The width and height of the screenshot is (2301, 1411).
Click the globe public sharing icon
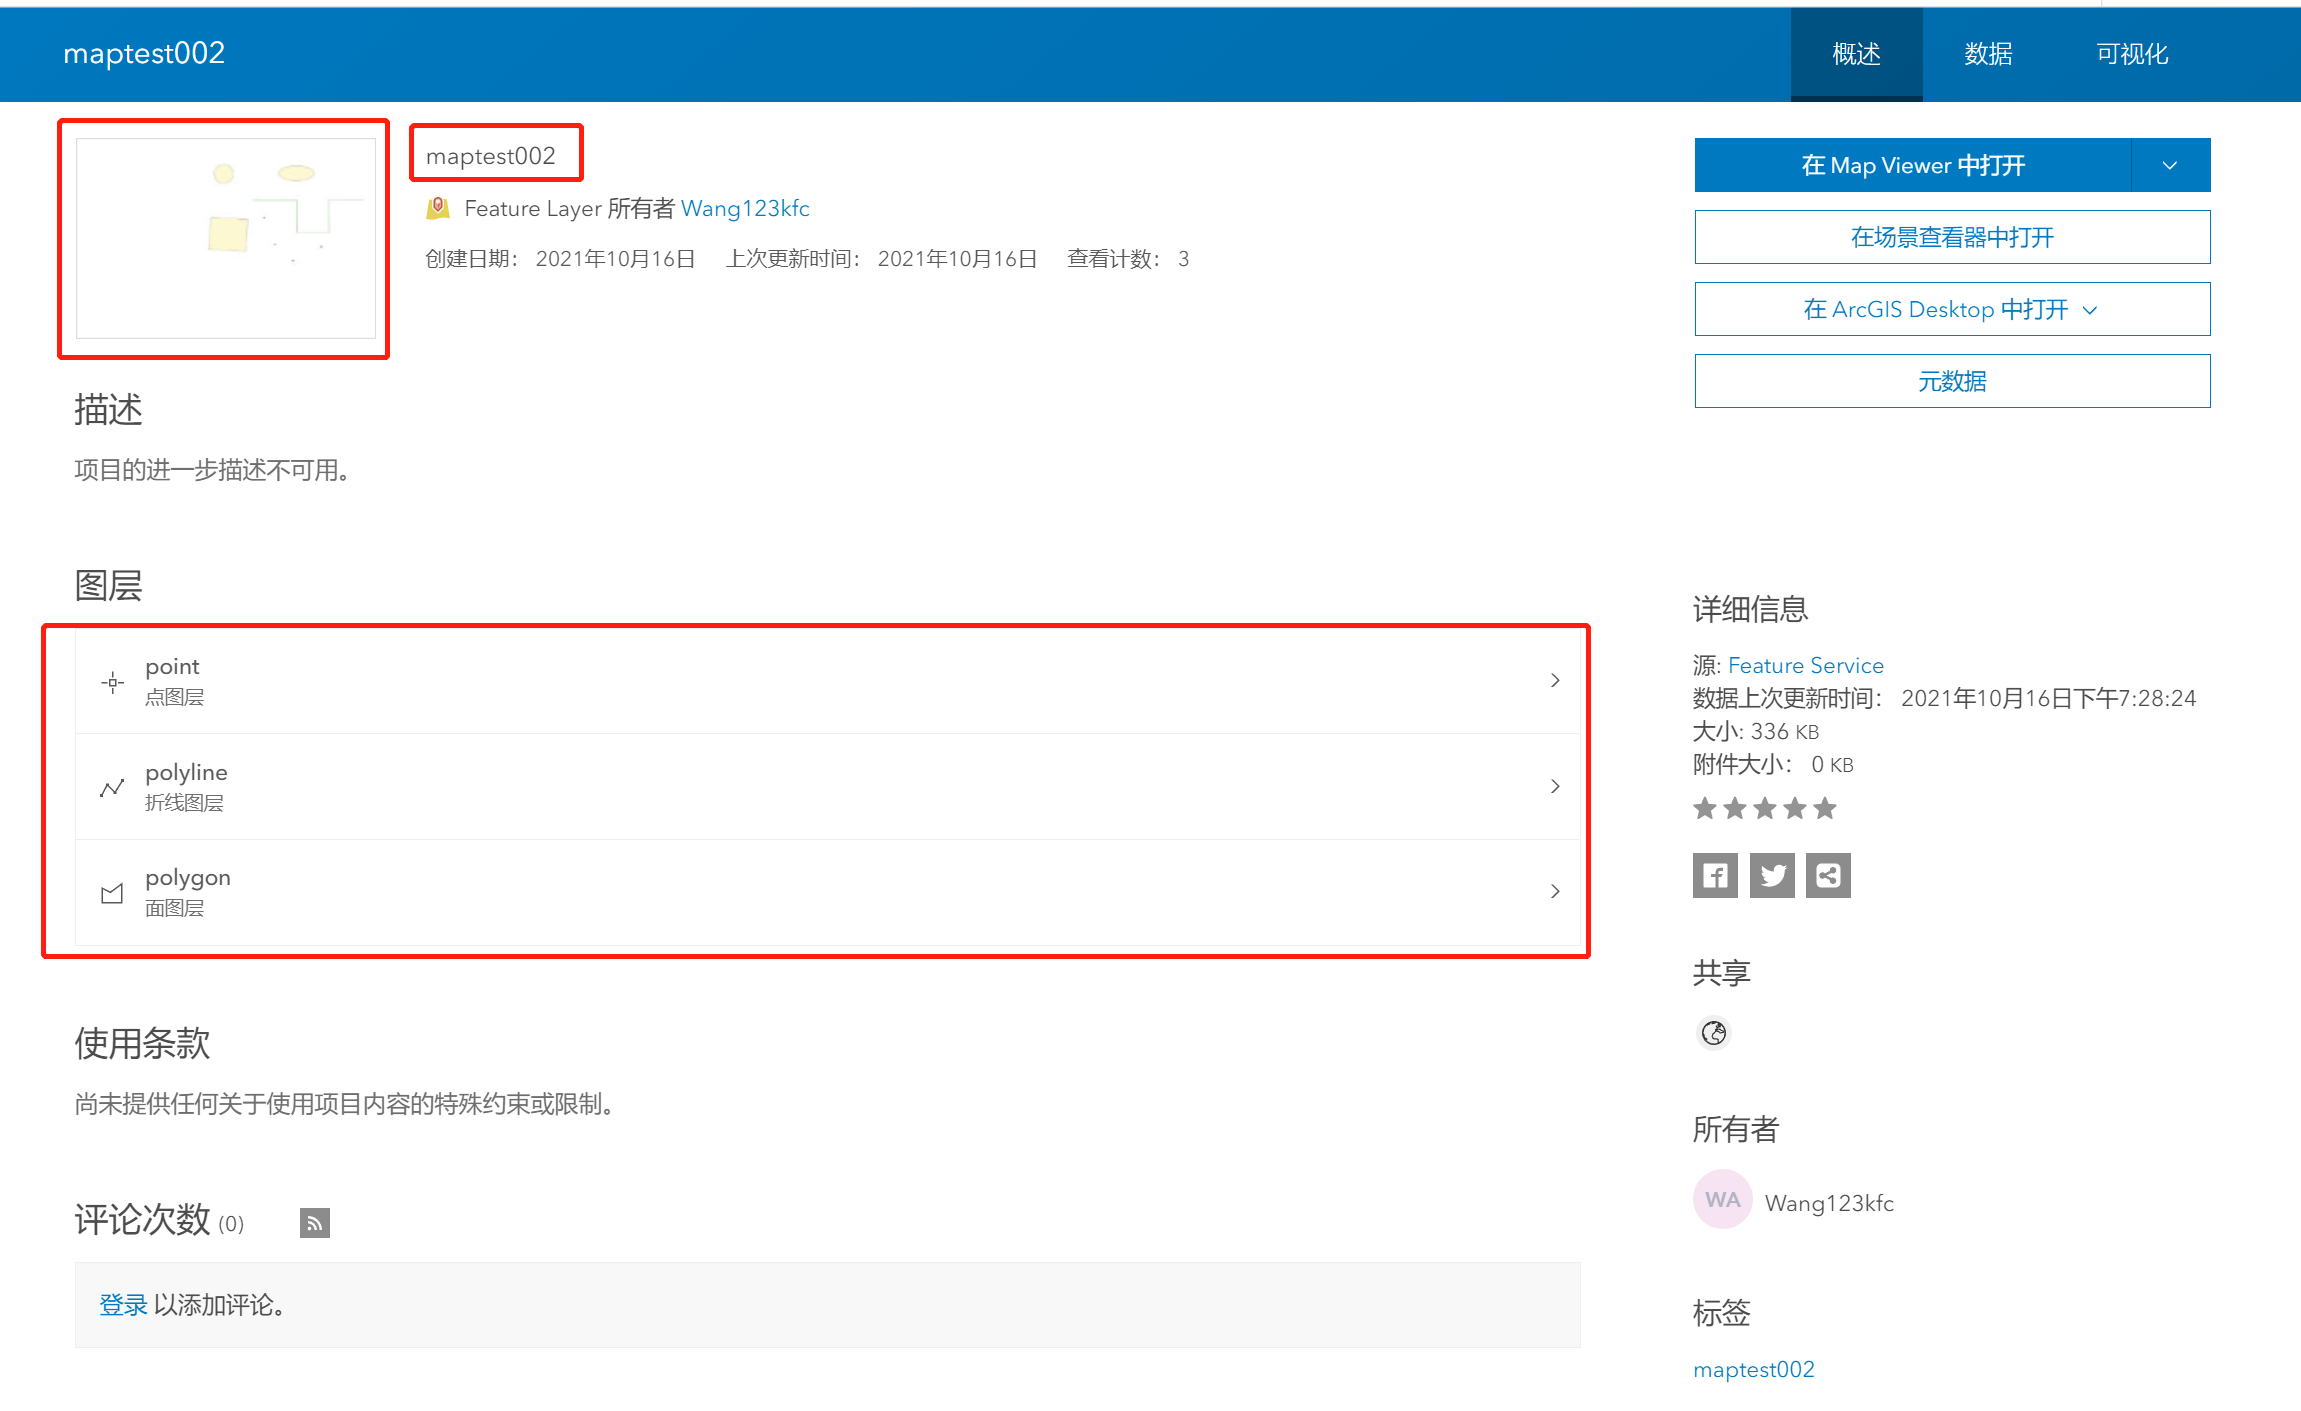point(1714,1032)
